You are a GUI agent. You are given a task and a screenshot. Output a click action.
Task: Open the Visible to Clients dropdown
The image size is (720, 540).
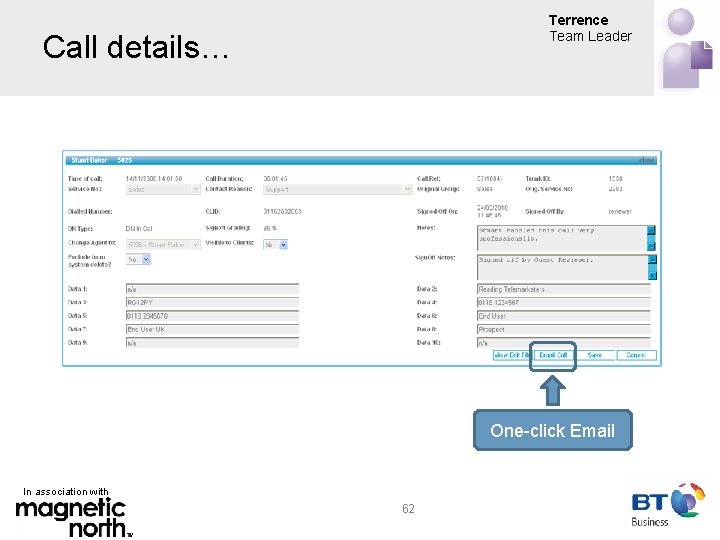[x=276, y=245]
